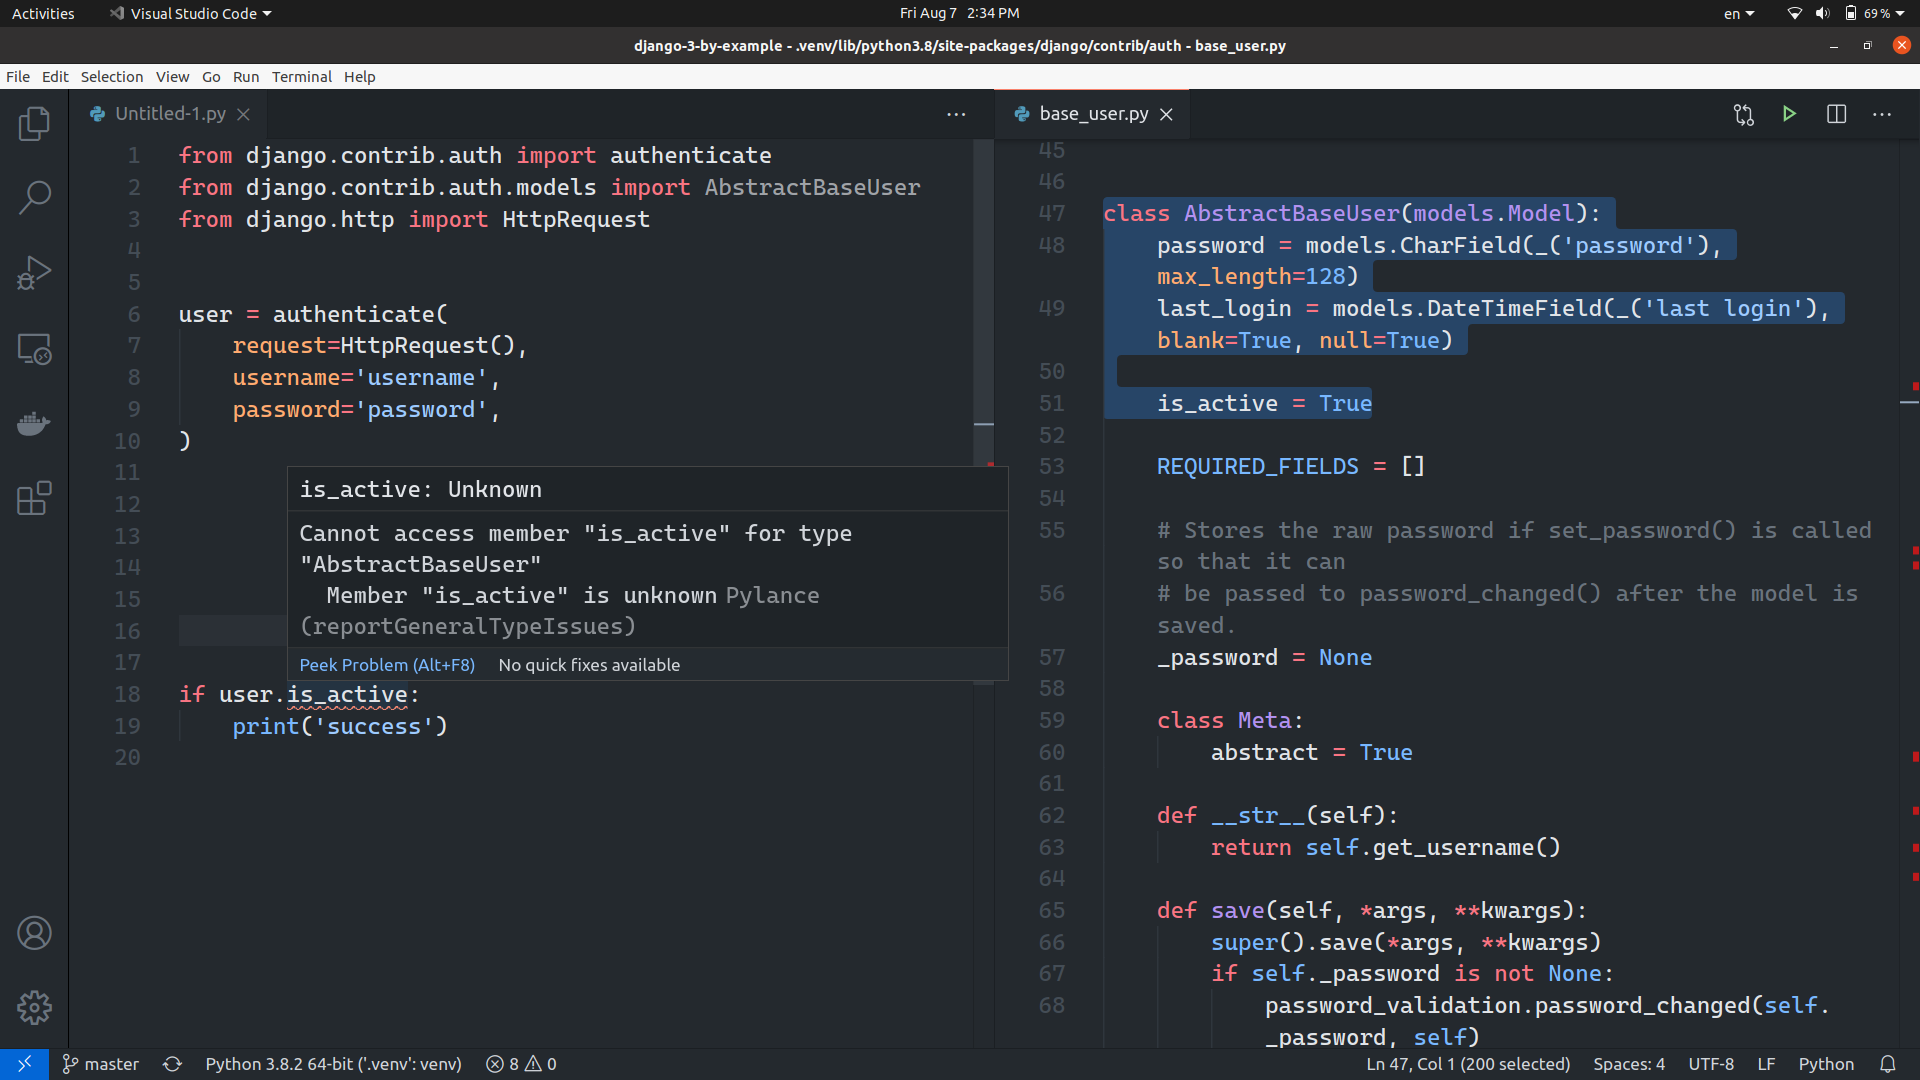Switch to the Untitled-1.py tab
This screenshot has width=1920, height=1080.
170,114
